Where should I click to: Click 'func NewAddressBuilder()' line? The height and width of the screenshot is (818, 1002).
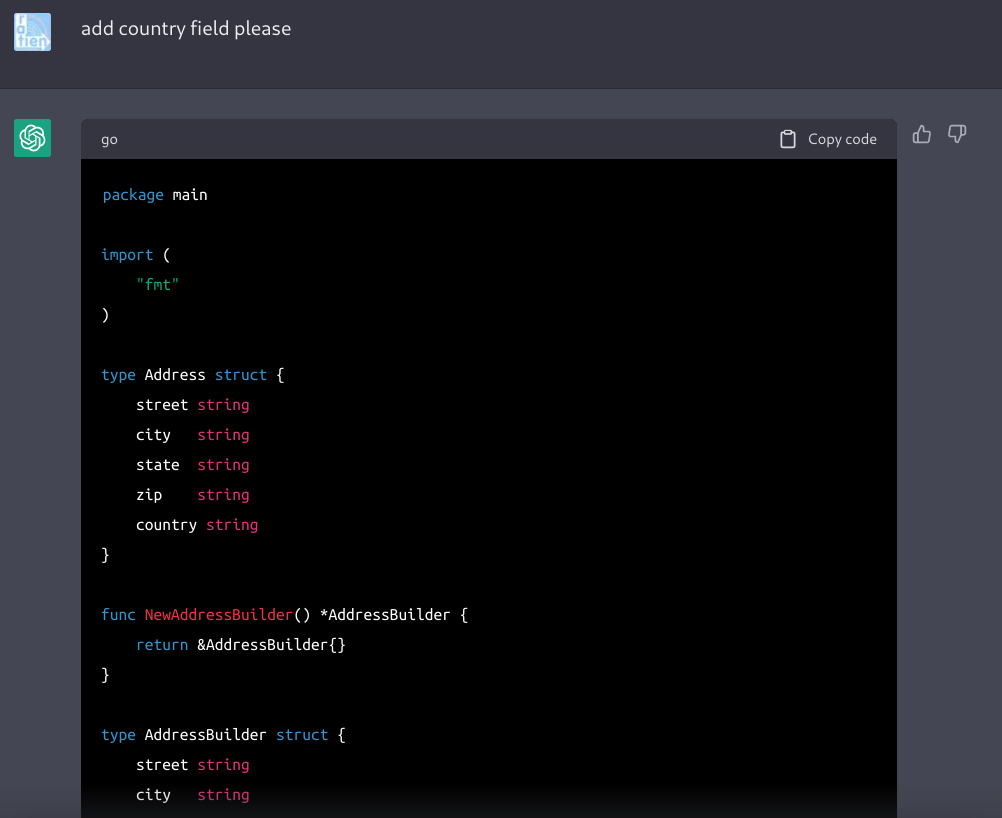(x=285, y=615)
